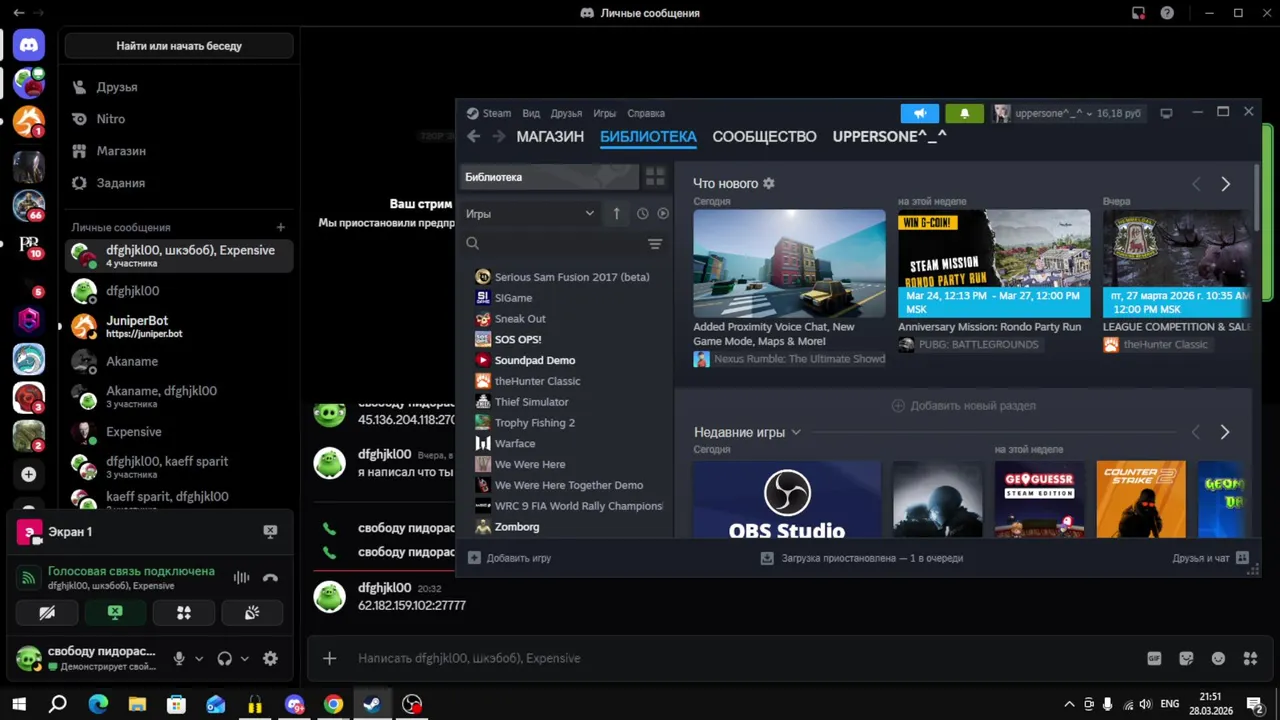The width and height of the screenshot is (1280, 720).
Task: Click Найти или начать беседу in Discord
Action: pos(179,46)
